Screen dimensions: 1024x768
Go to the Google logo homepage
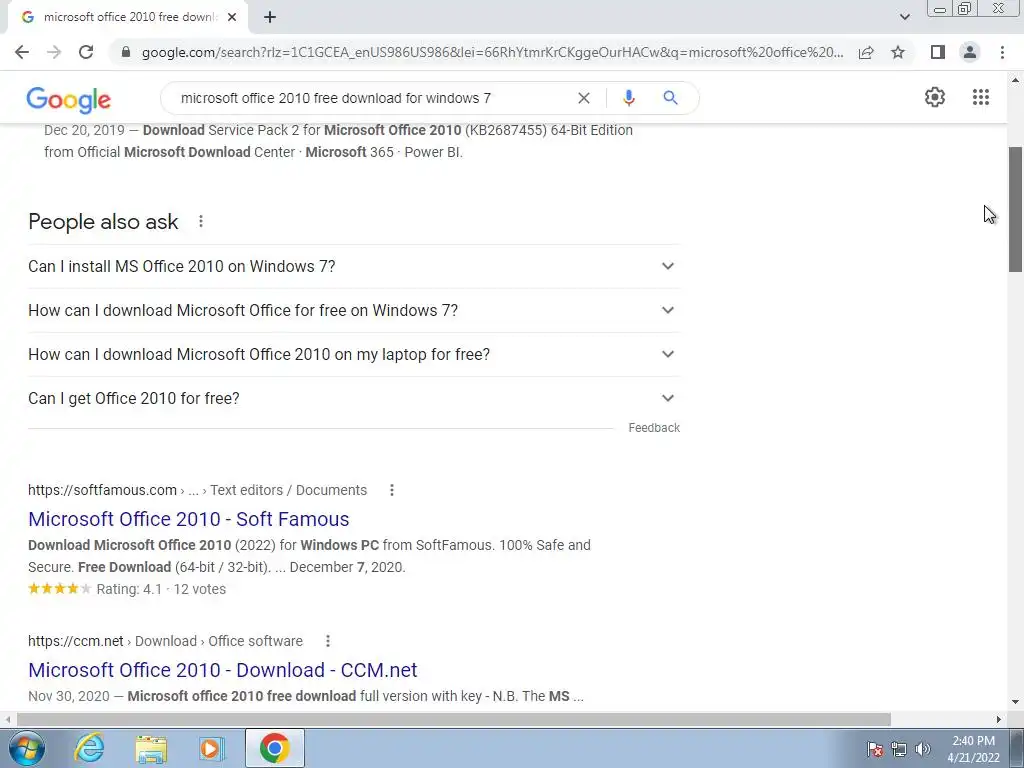click(x=69, y=99)
